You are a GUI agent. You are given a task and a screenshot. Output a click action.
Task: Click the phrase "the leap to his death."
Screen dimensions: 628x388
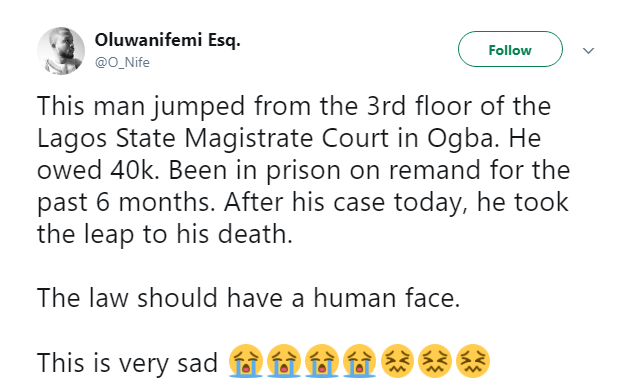(x=165, y=234)
